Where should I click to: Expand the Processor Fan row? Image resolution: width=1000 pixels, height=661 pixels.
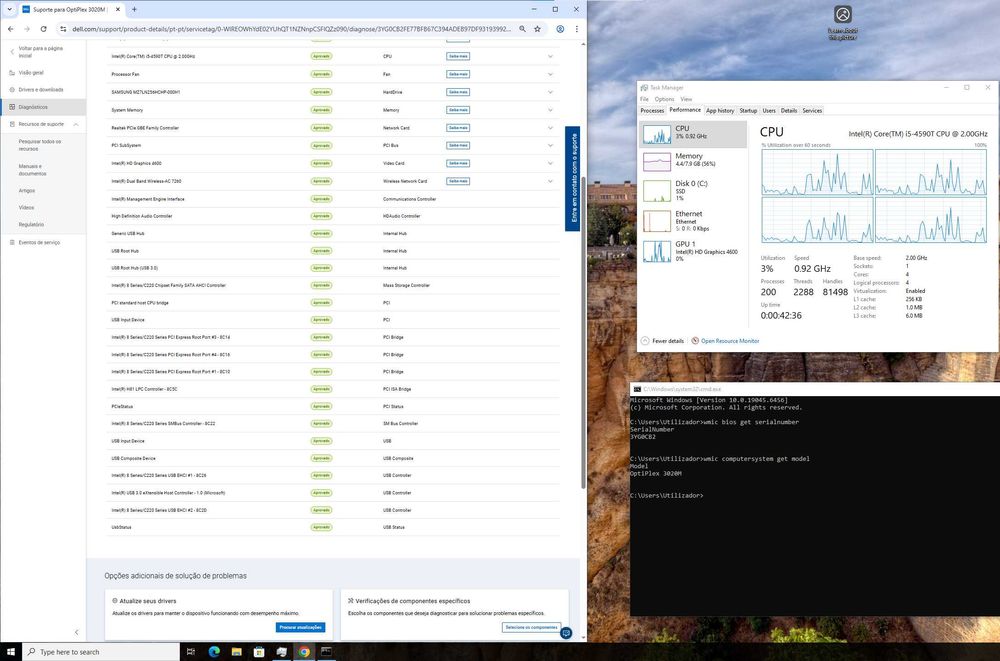(x=550, y=74)
